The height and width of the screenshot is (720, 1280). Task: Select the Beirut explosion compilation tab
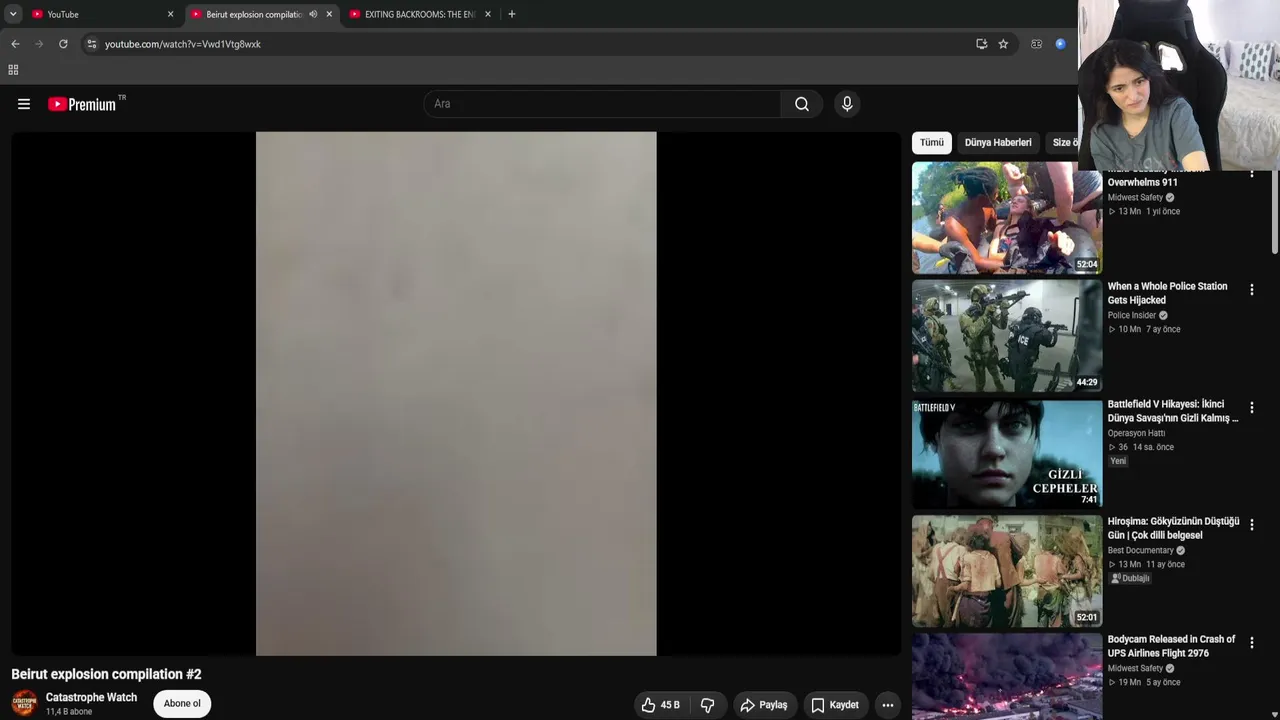click(262, 14)
